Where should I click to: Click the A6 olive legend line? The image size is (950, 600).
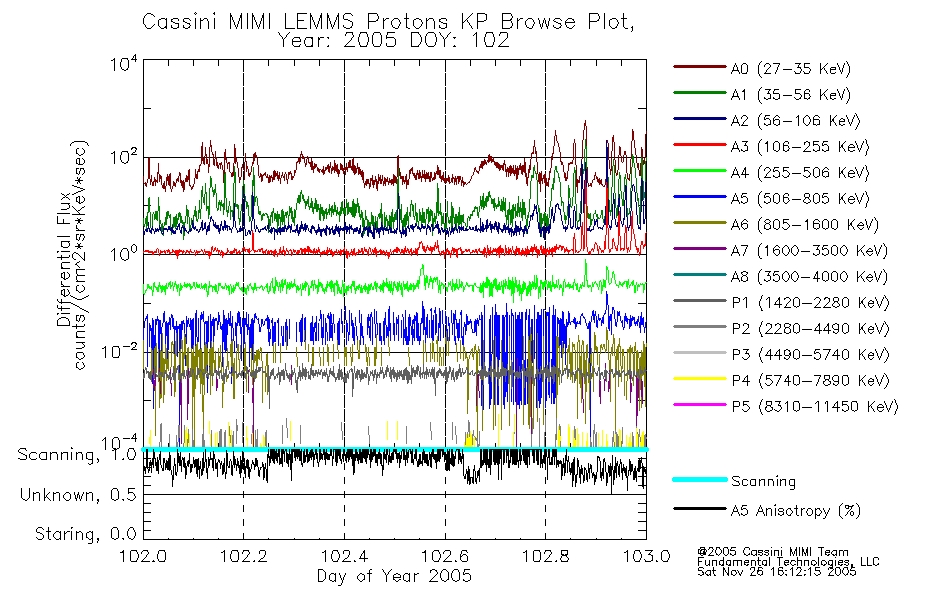tap(700, 223)
